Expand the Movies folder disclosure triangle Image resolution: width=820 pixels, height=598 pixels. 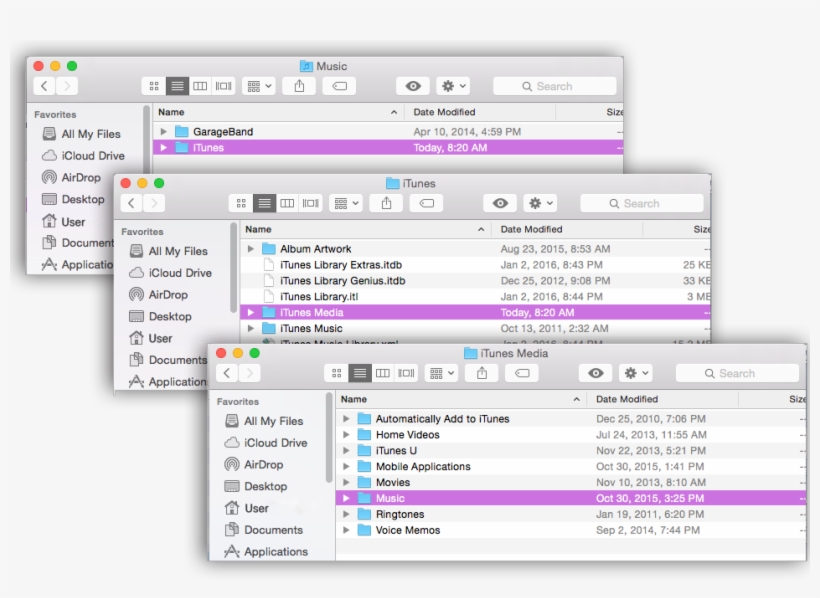346,482
